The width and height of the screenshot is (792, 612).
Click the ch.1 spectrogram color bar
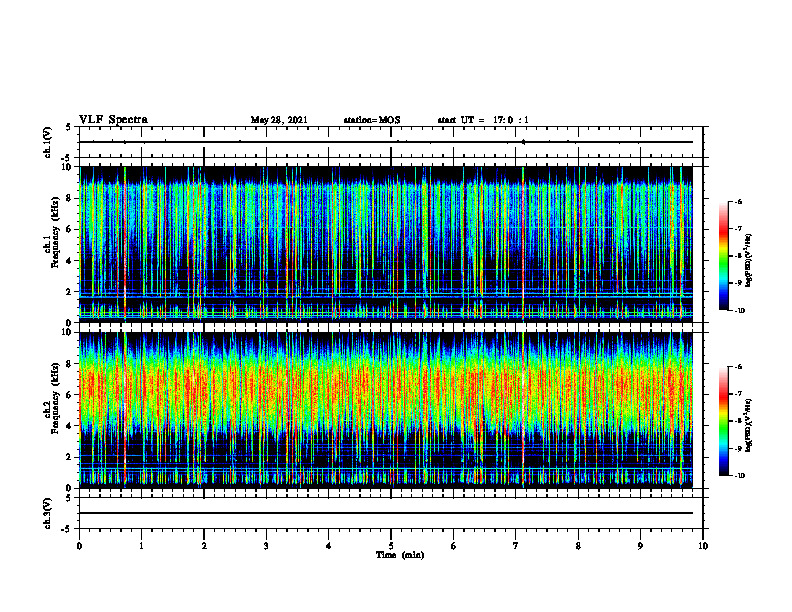[724, 256]
